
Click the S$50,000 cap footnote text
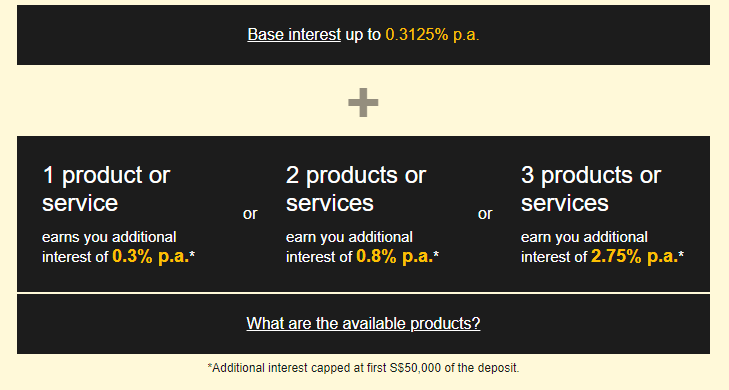363,368
